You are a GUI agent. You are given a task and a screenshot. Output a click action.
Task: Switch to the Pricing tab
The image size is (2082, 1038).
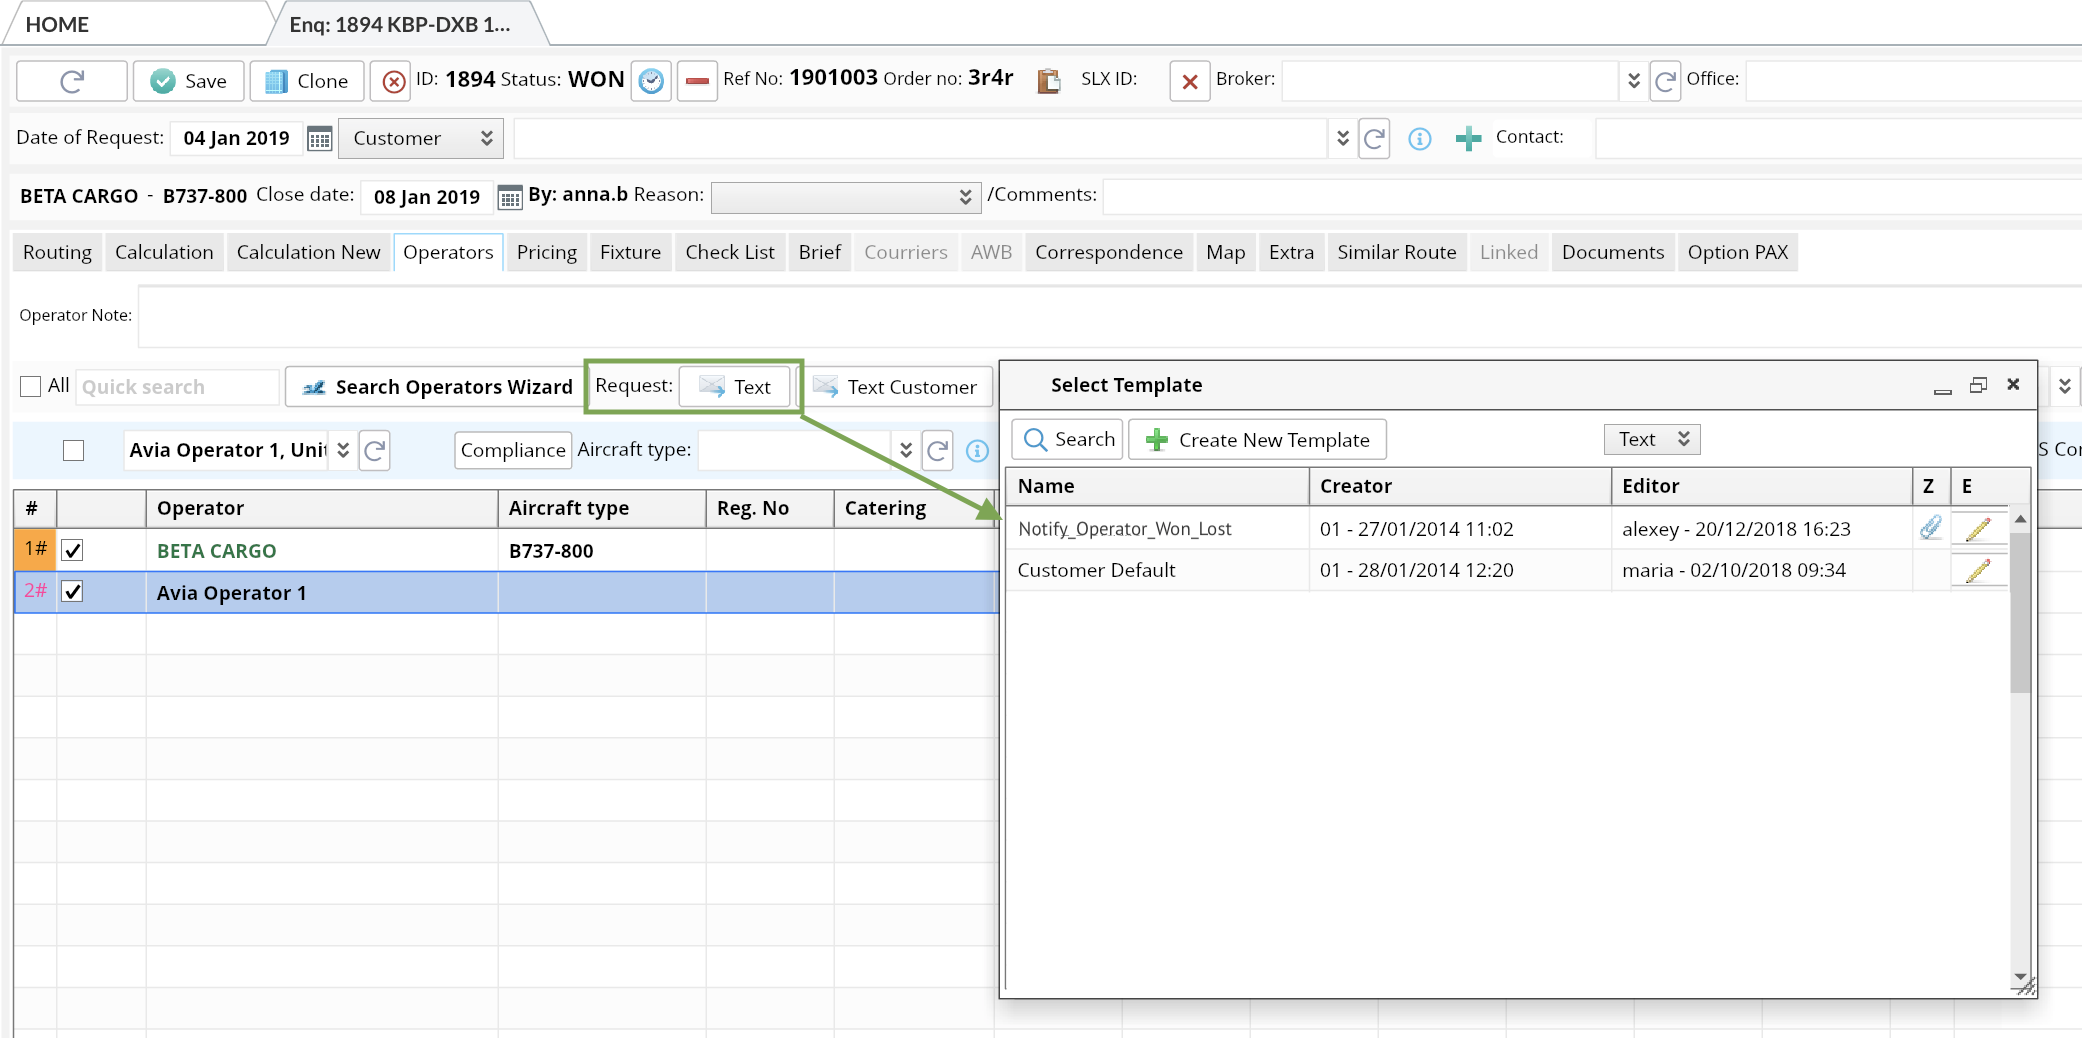point(546,252)
